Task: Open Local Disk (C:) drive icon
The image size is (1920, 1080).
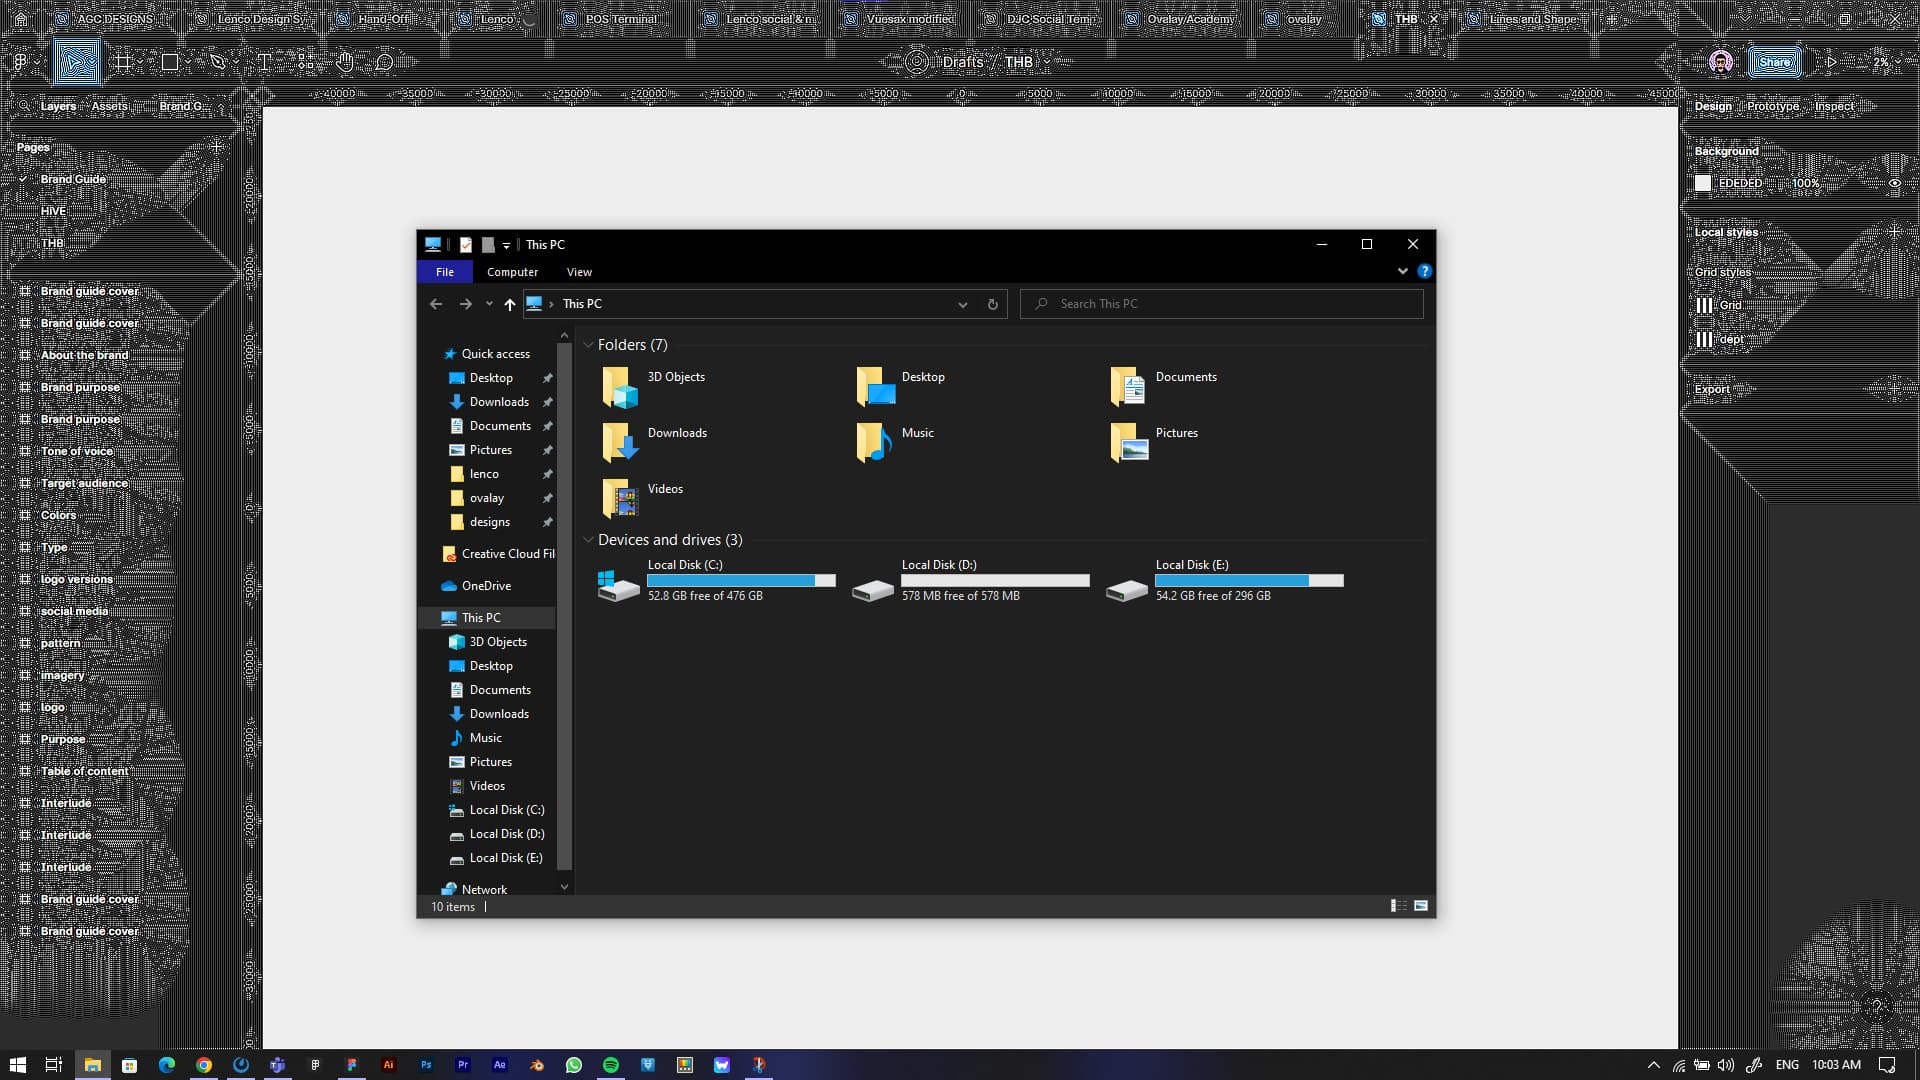Action: pos(618,585)
